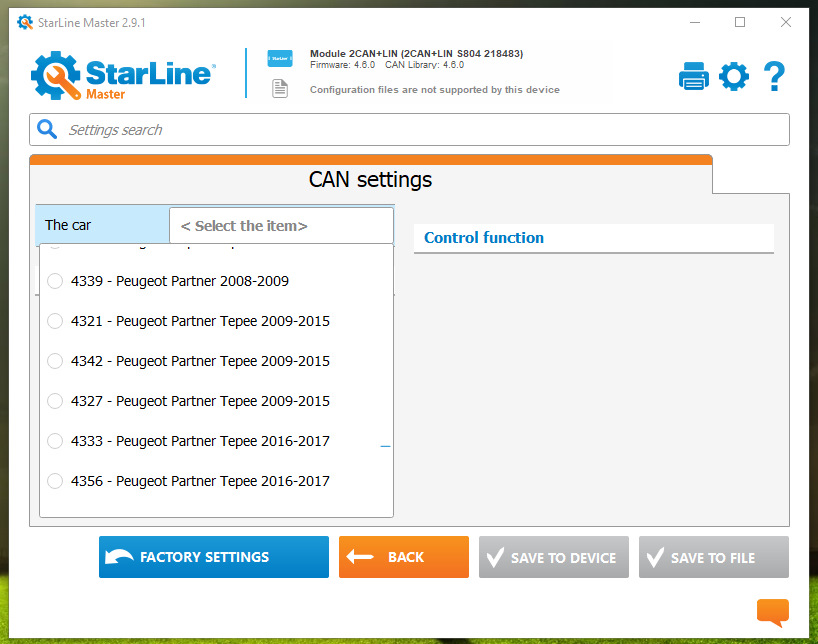Click the blue StarLine module device icon

point(280,58)
